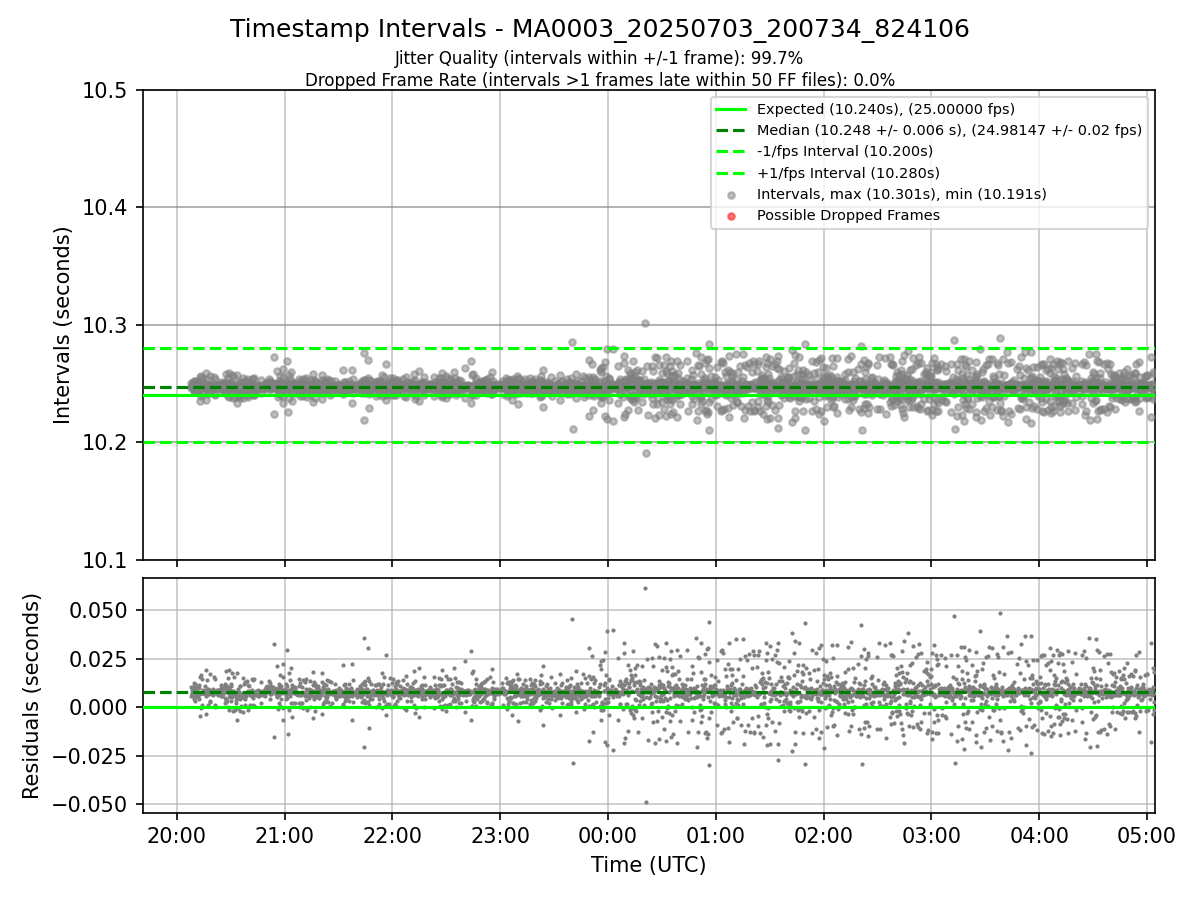Click legend entry 'Median (10.248 +/- 0.006 s)'

click(949, 130)
